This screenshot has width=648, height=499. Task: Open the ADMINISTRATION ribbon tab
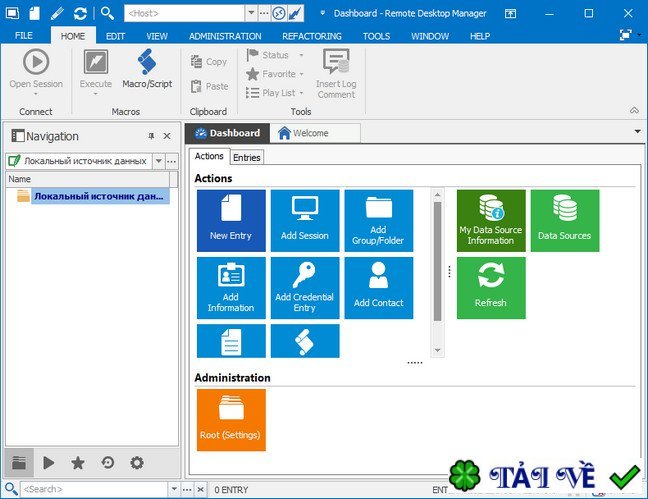[x=225, y=36]
